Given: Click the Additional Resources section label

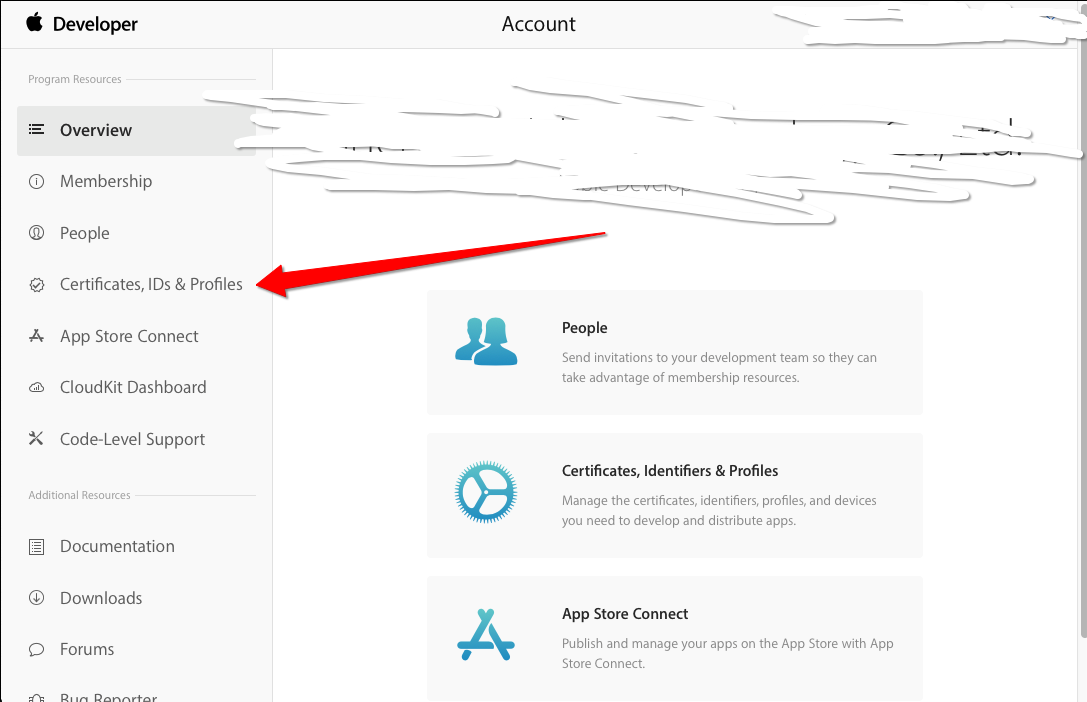Looking at the screenshot, I should tap(79, 495).
